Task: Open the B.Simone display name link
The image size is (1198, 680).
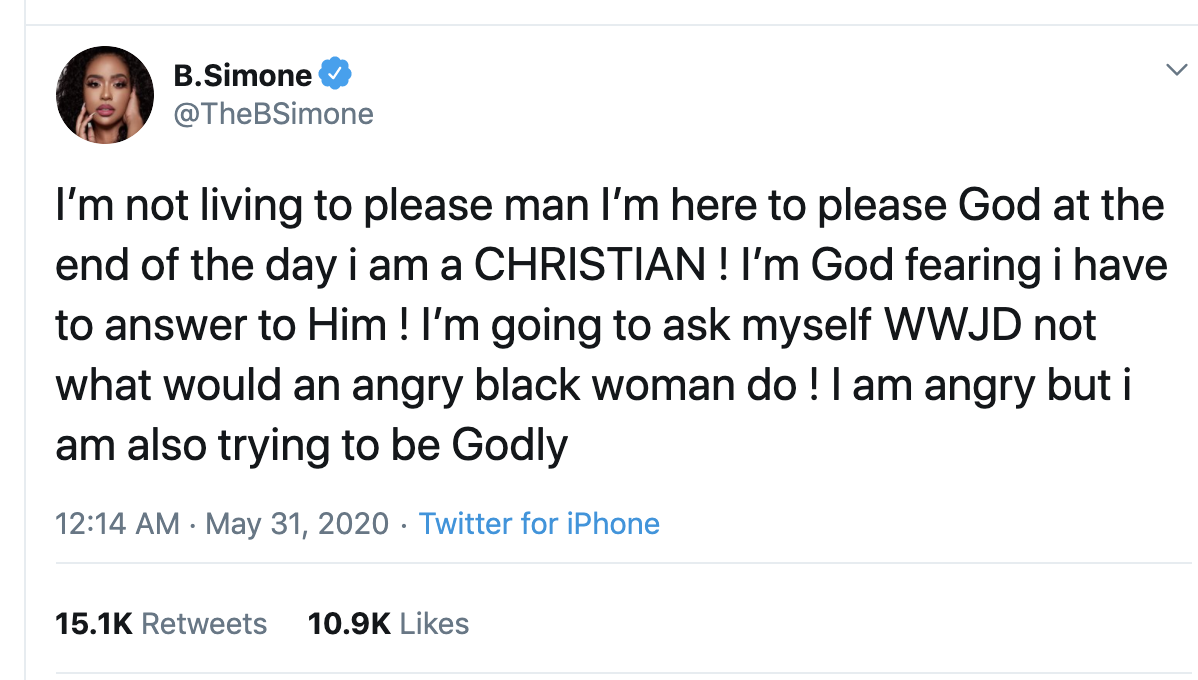Action: [242, 75]
